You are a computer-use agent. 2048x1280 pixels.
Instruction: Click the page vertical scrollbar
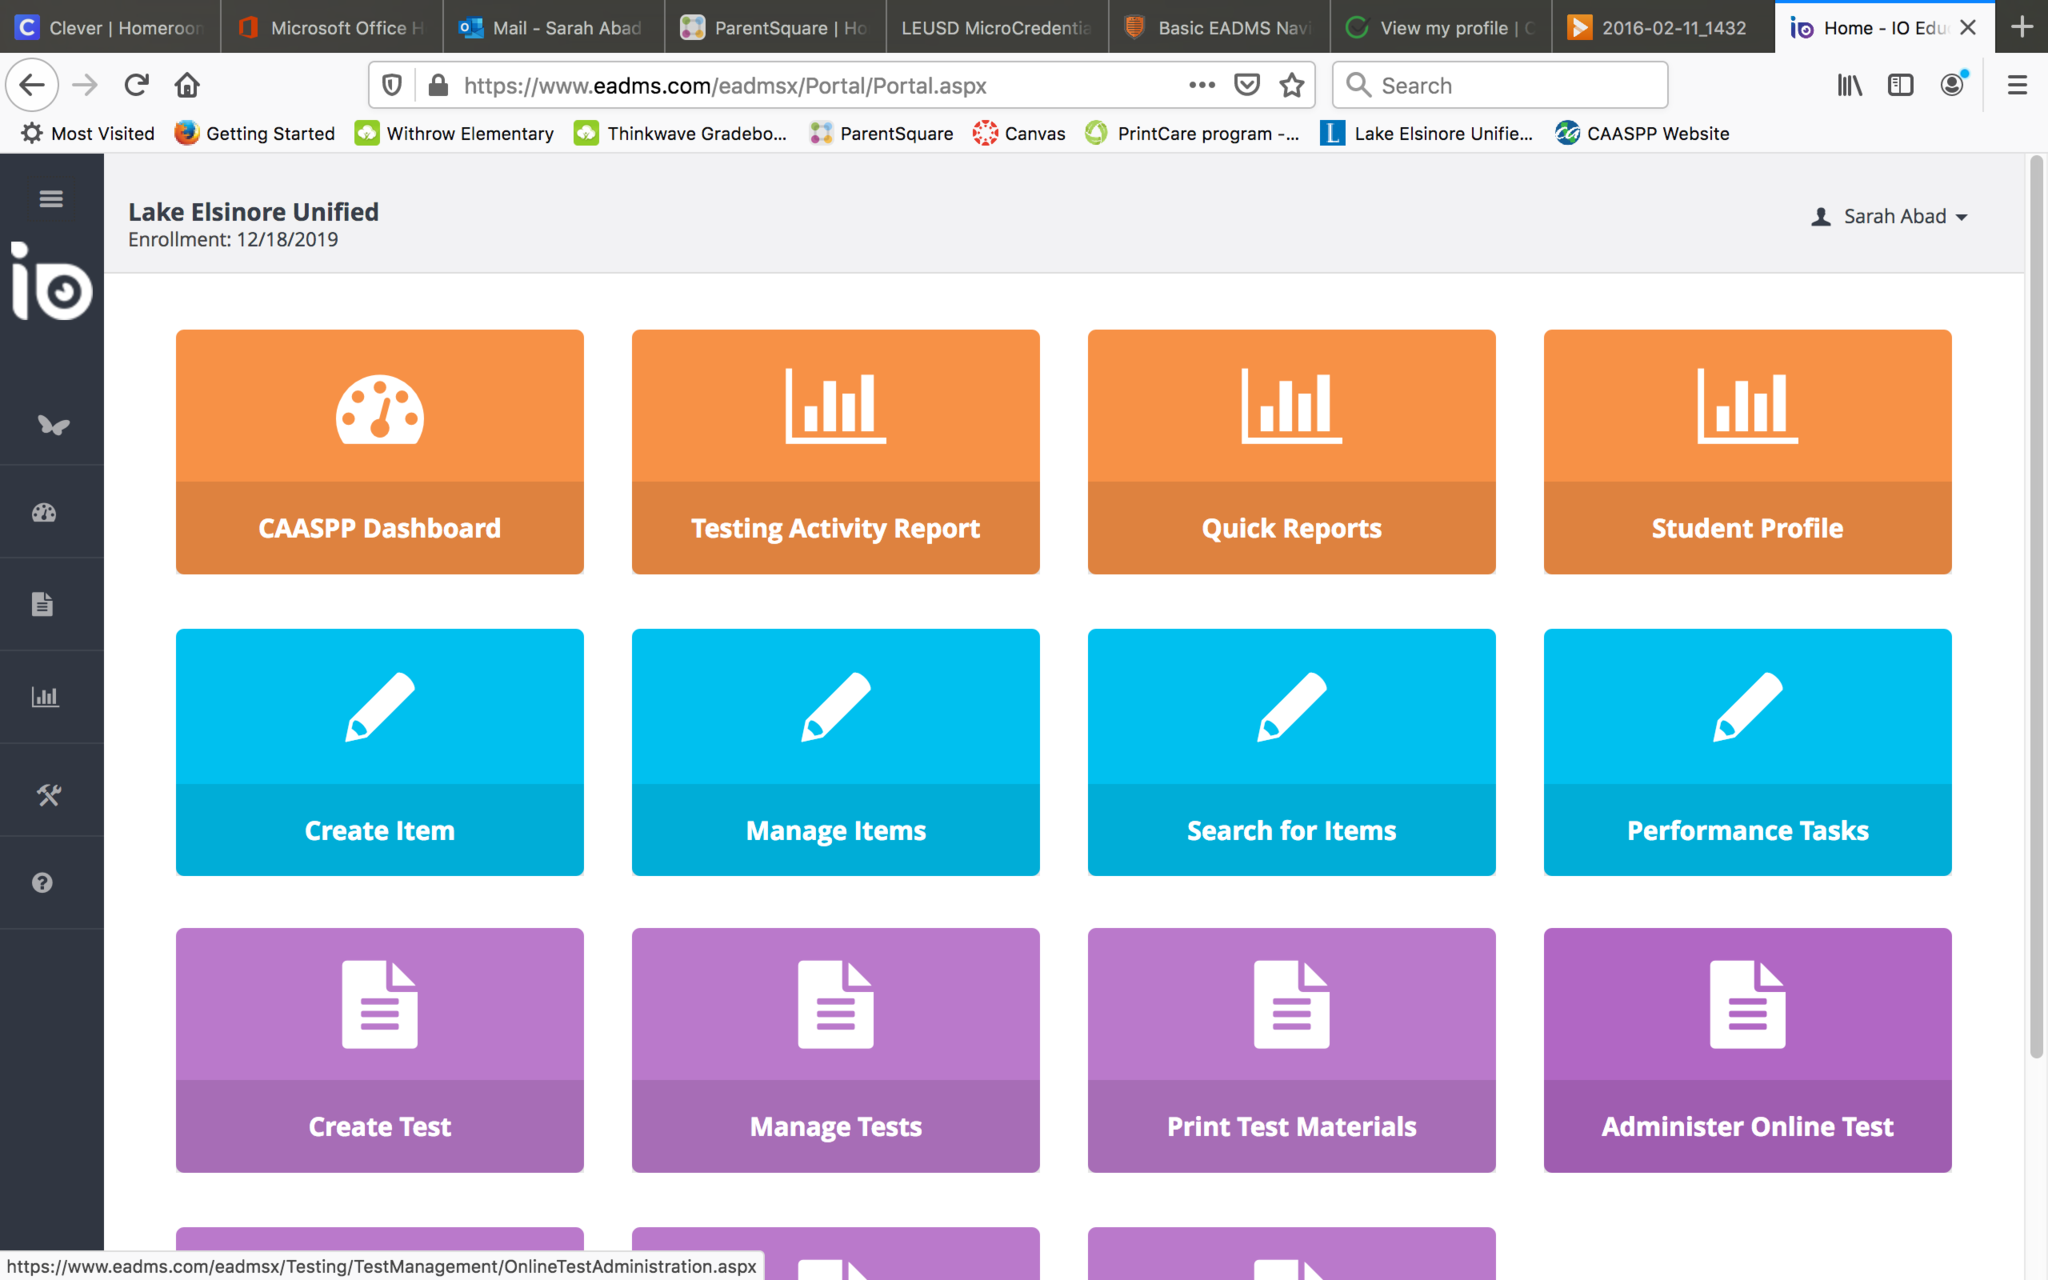(x=2036, y=600)
